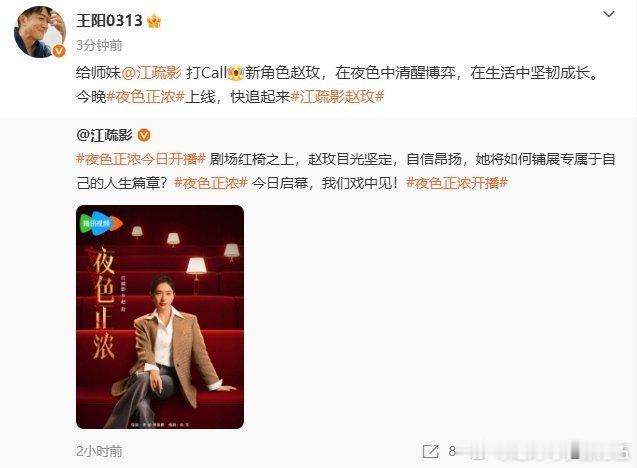Click the Tencent Video logo on poster
The height and width of the screenshot is (468, 637).
pos(101,223)
